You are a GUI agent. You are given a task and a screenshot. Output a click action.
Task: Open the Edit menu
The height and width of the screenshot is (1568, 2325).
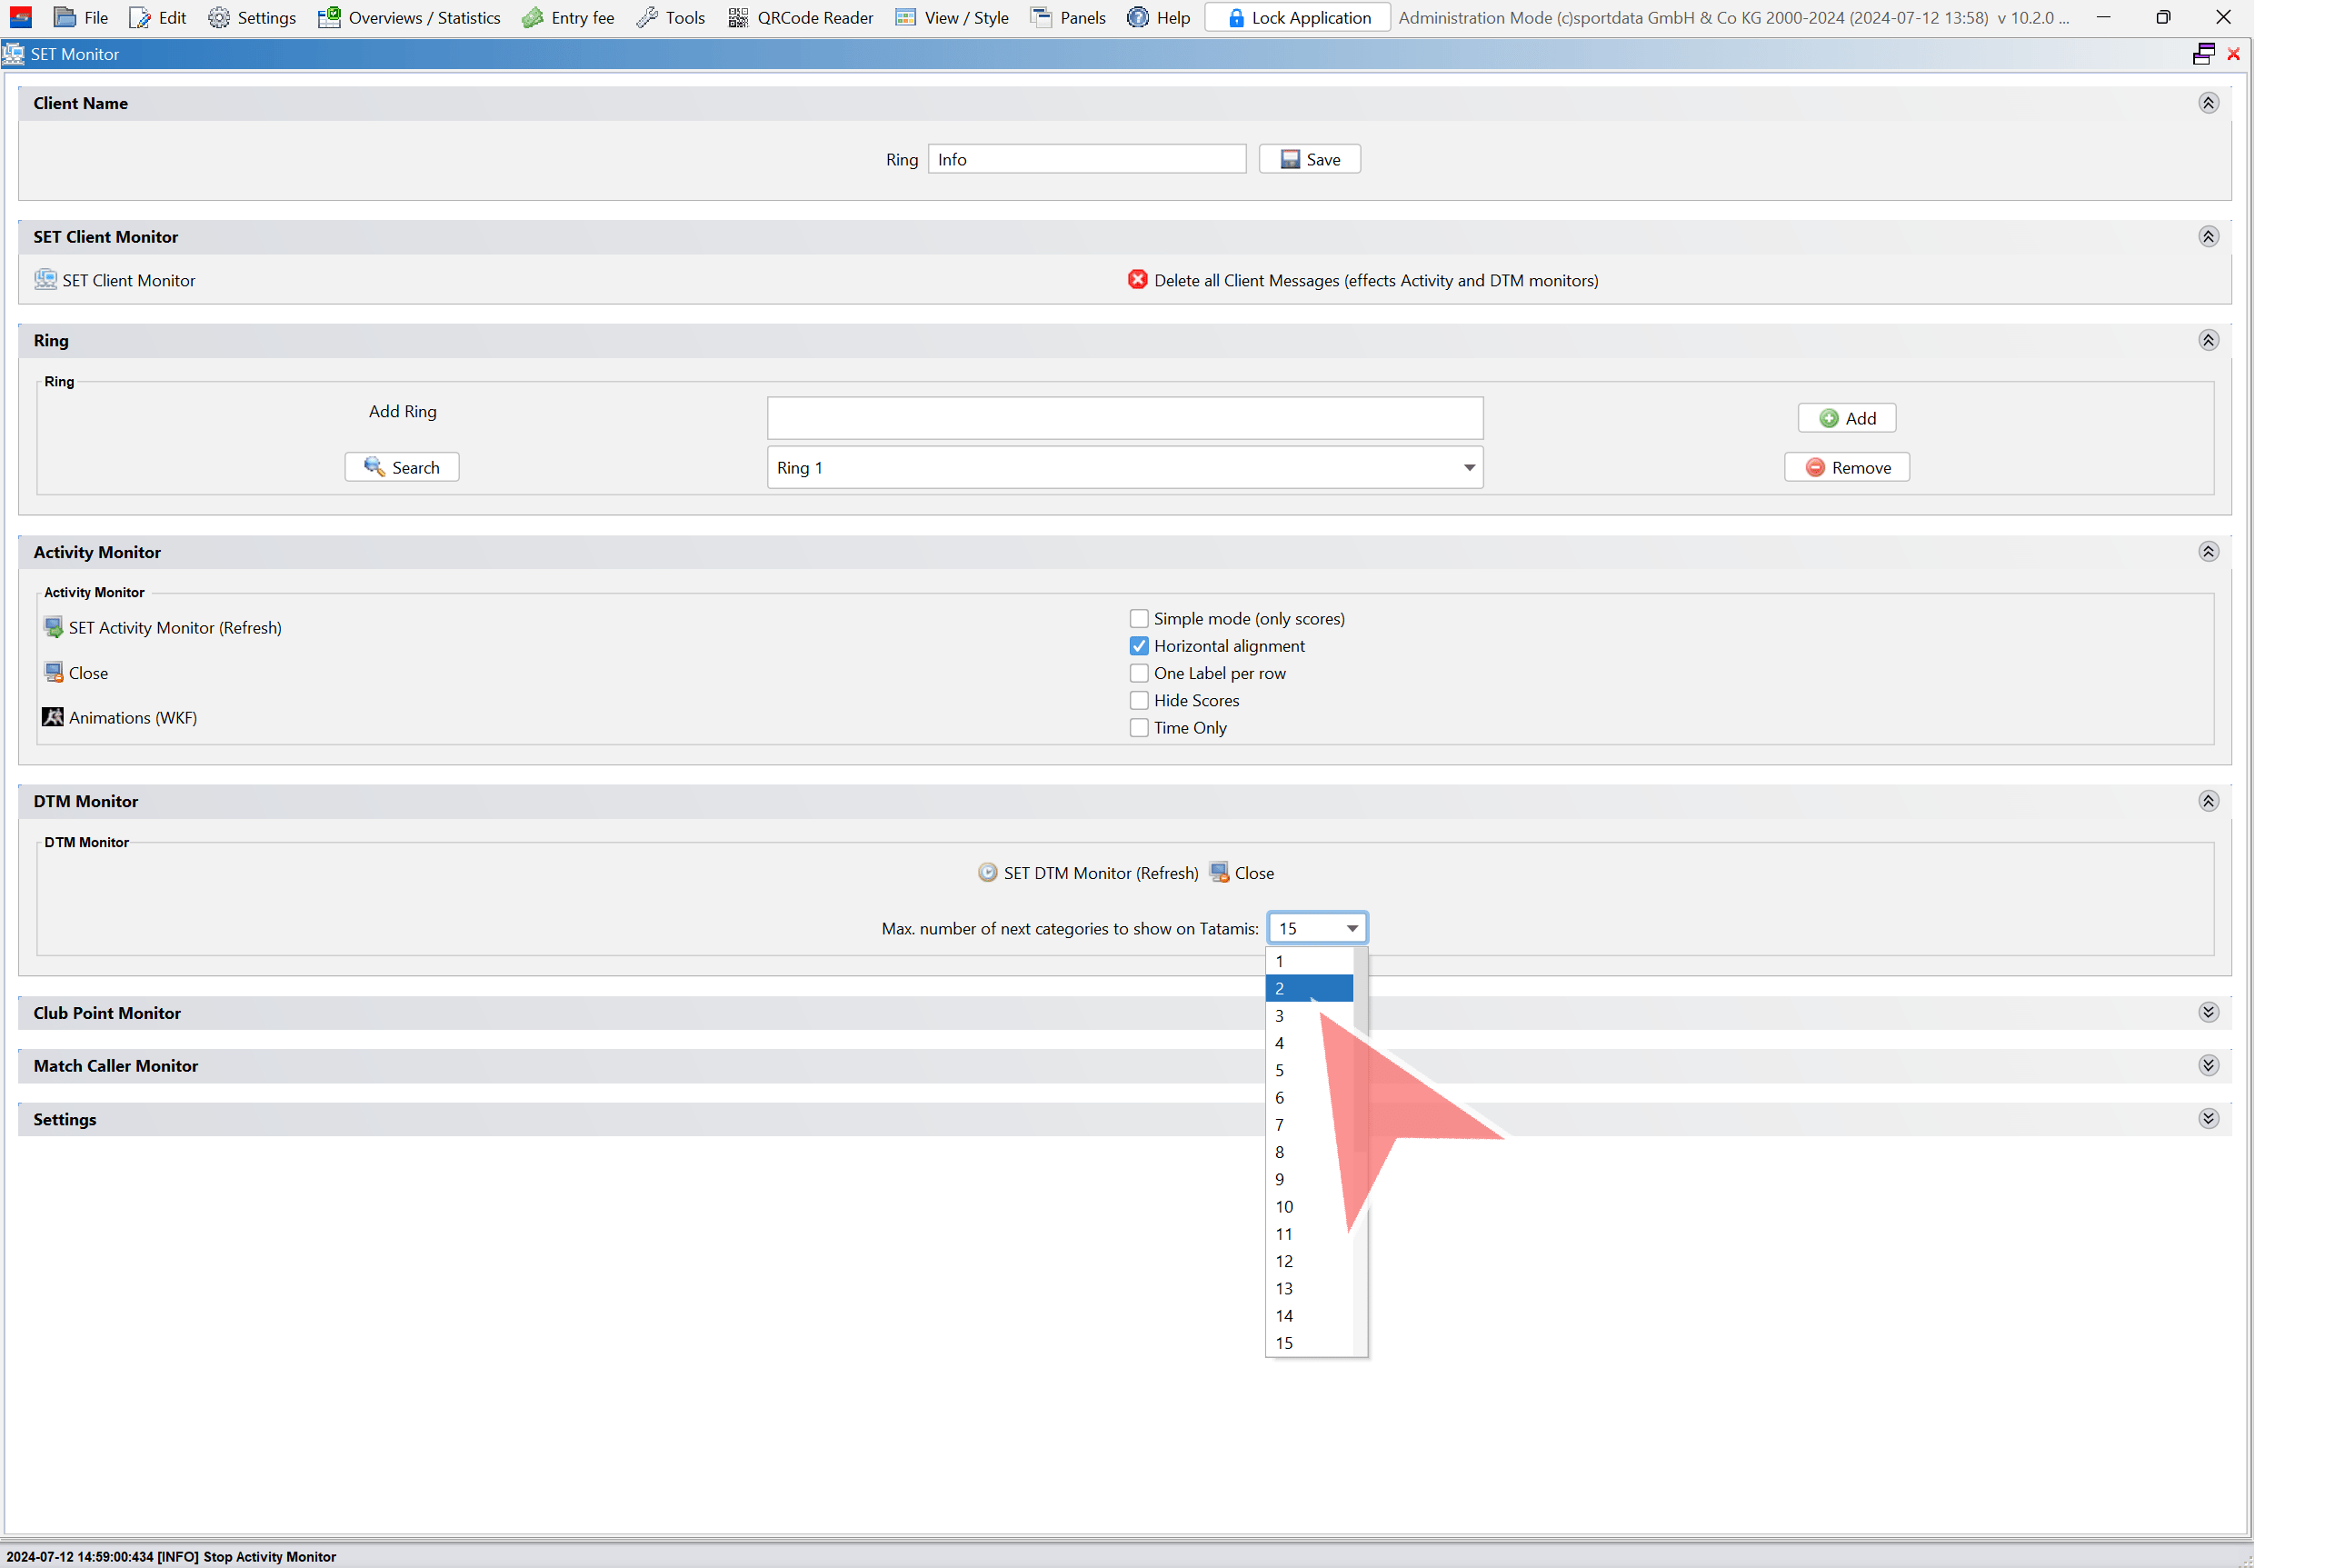click(157, 18)
